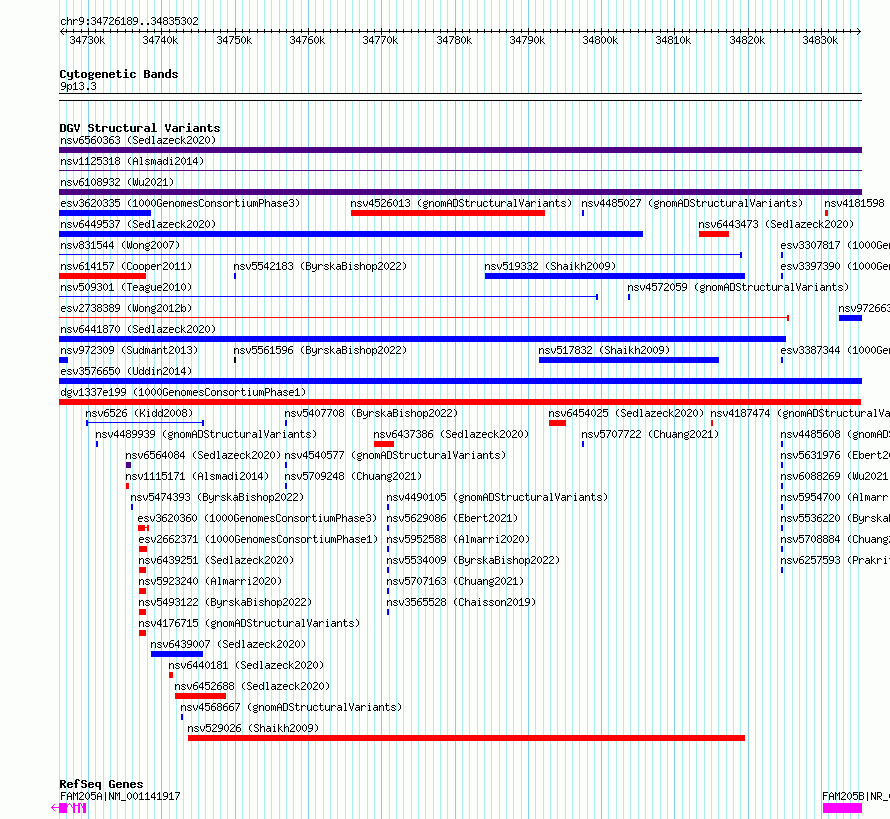Select the nsv6454025 red variant bar
This screenshot has width=890, height=819.
pos(557,423)
